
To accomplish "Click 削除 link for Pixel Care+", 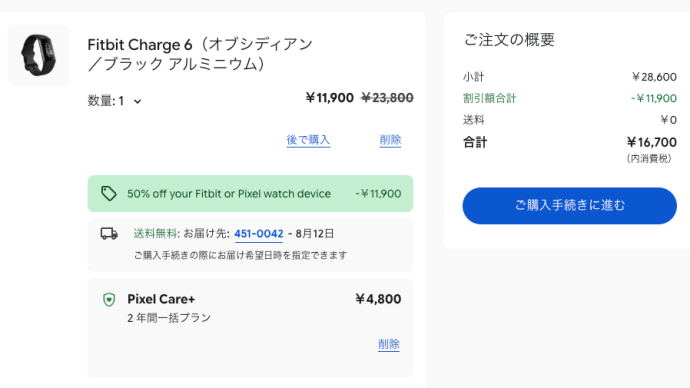I will (389, 344).
